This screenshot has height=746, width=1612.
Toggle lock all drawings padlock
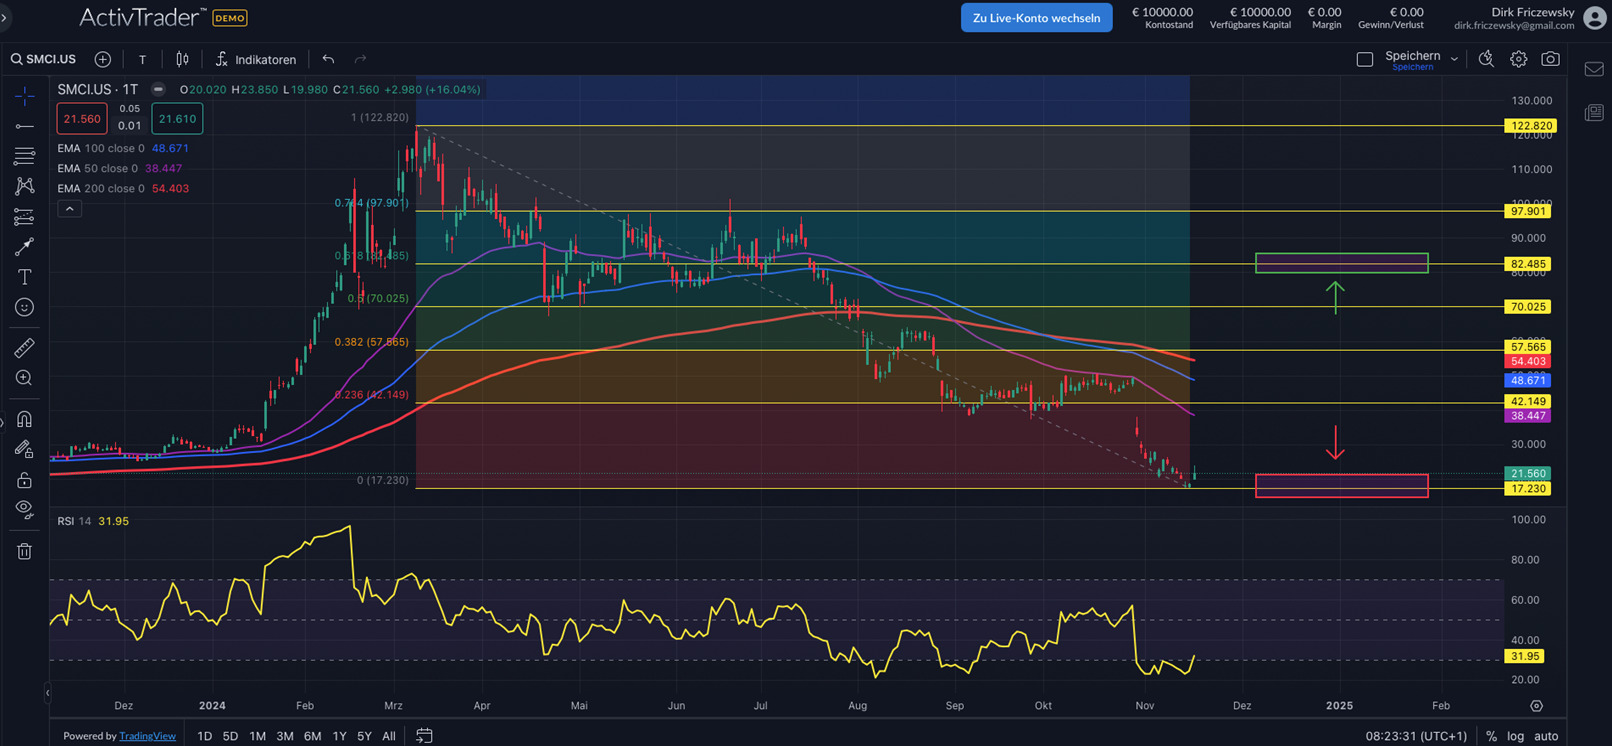coord(24,481)
